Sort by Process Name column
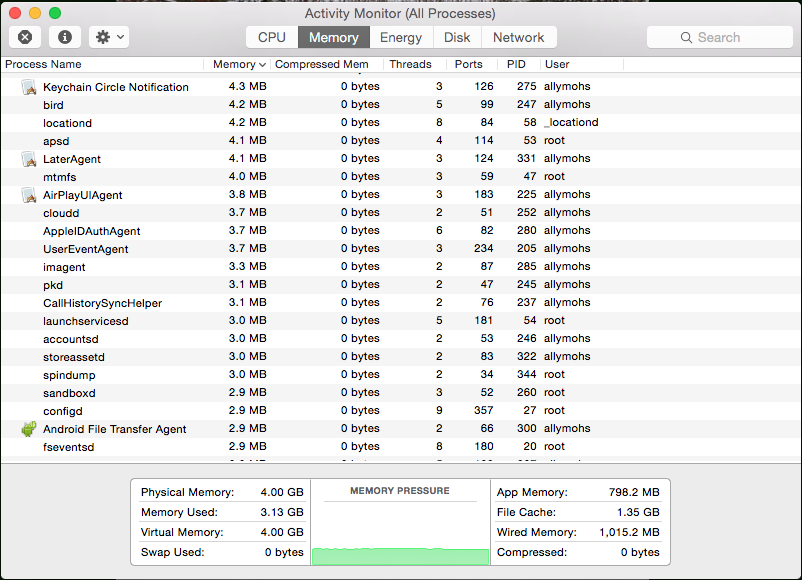The image size is (802, 580). point(102,64)
